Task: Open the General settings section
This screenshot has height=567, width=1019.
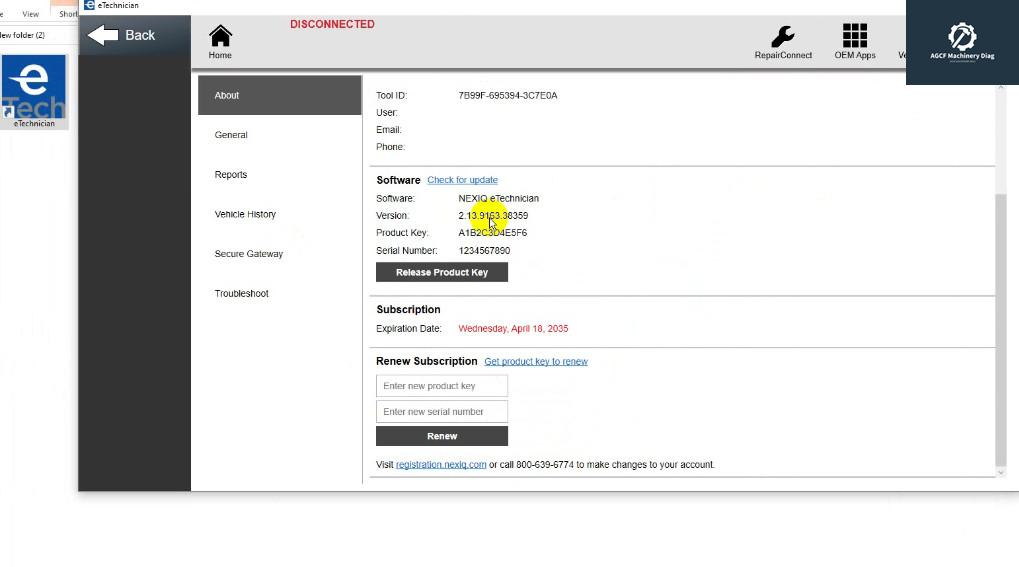Action: 279,135
